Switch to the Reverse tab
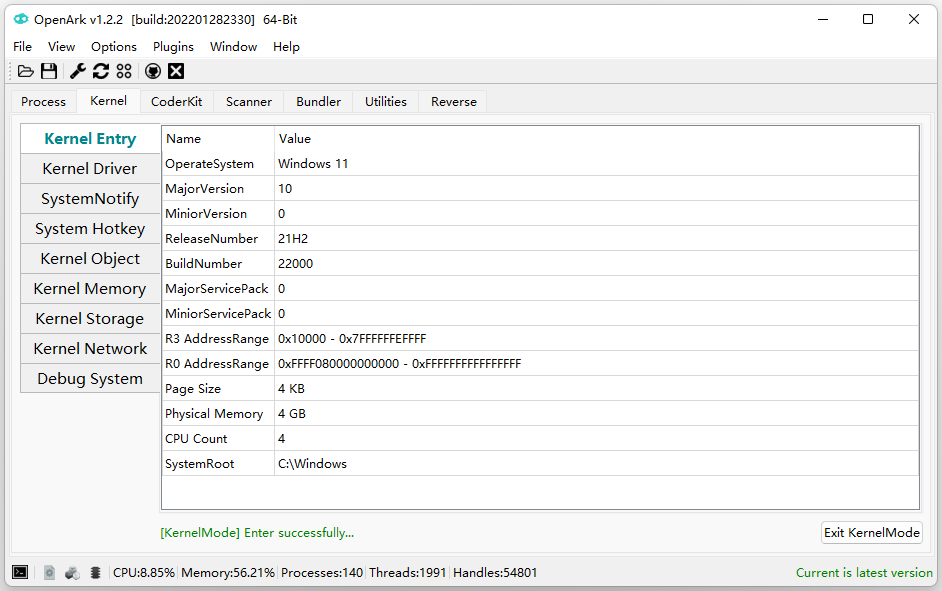The width and height of the screenshot is (942, 591). pos(454,102)
